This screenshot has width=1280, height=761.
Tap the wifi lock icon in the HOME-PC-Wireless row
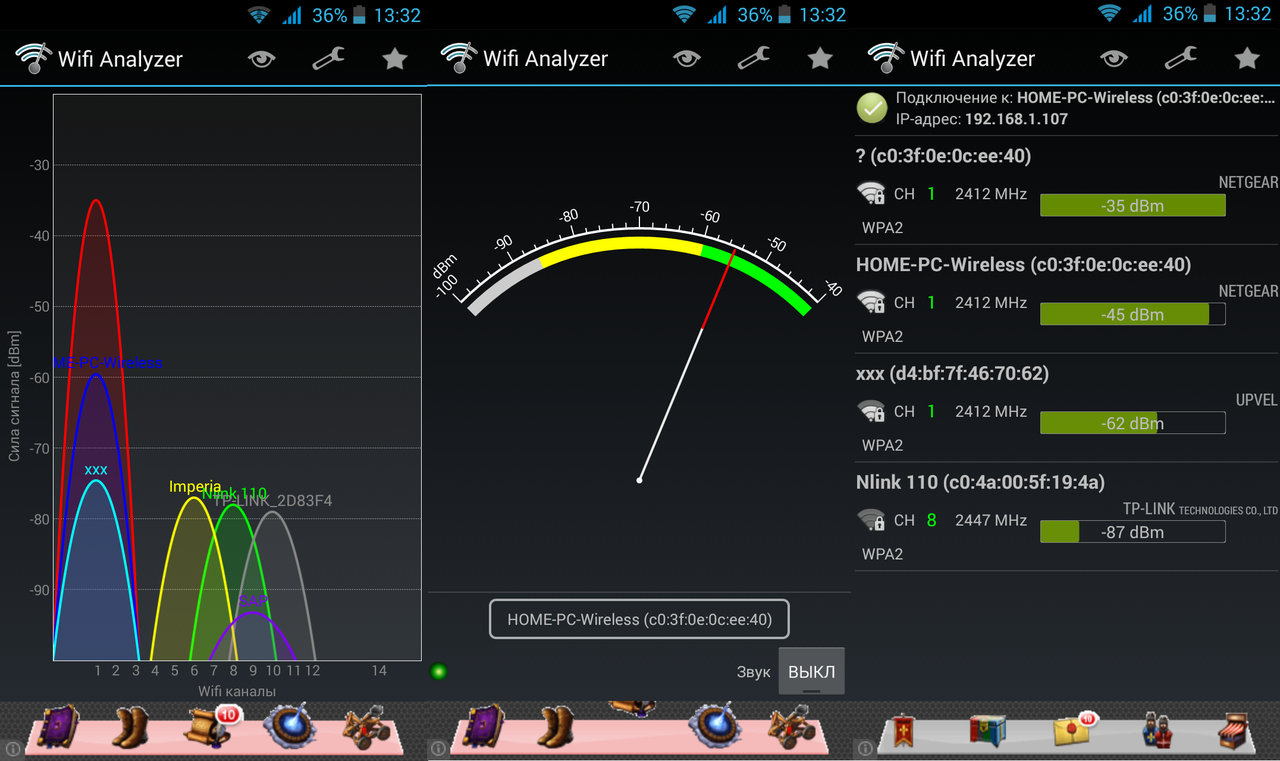[872, 302]
